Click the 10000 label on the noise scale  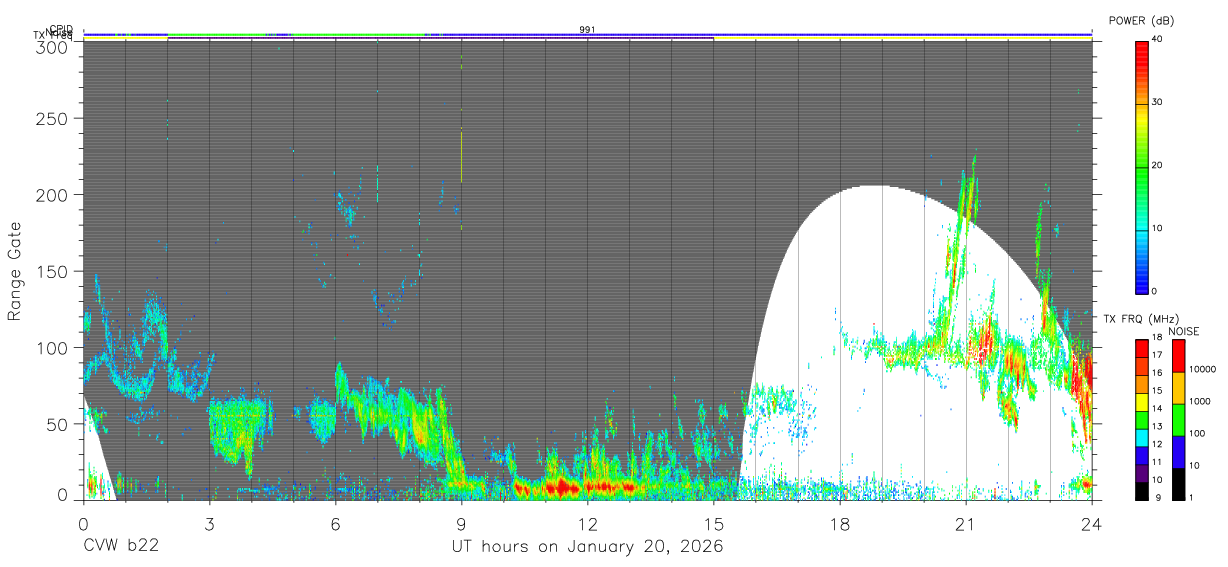pos(1204,369)
